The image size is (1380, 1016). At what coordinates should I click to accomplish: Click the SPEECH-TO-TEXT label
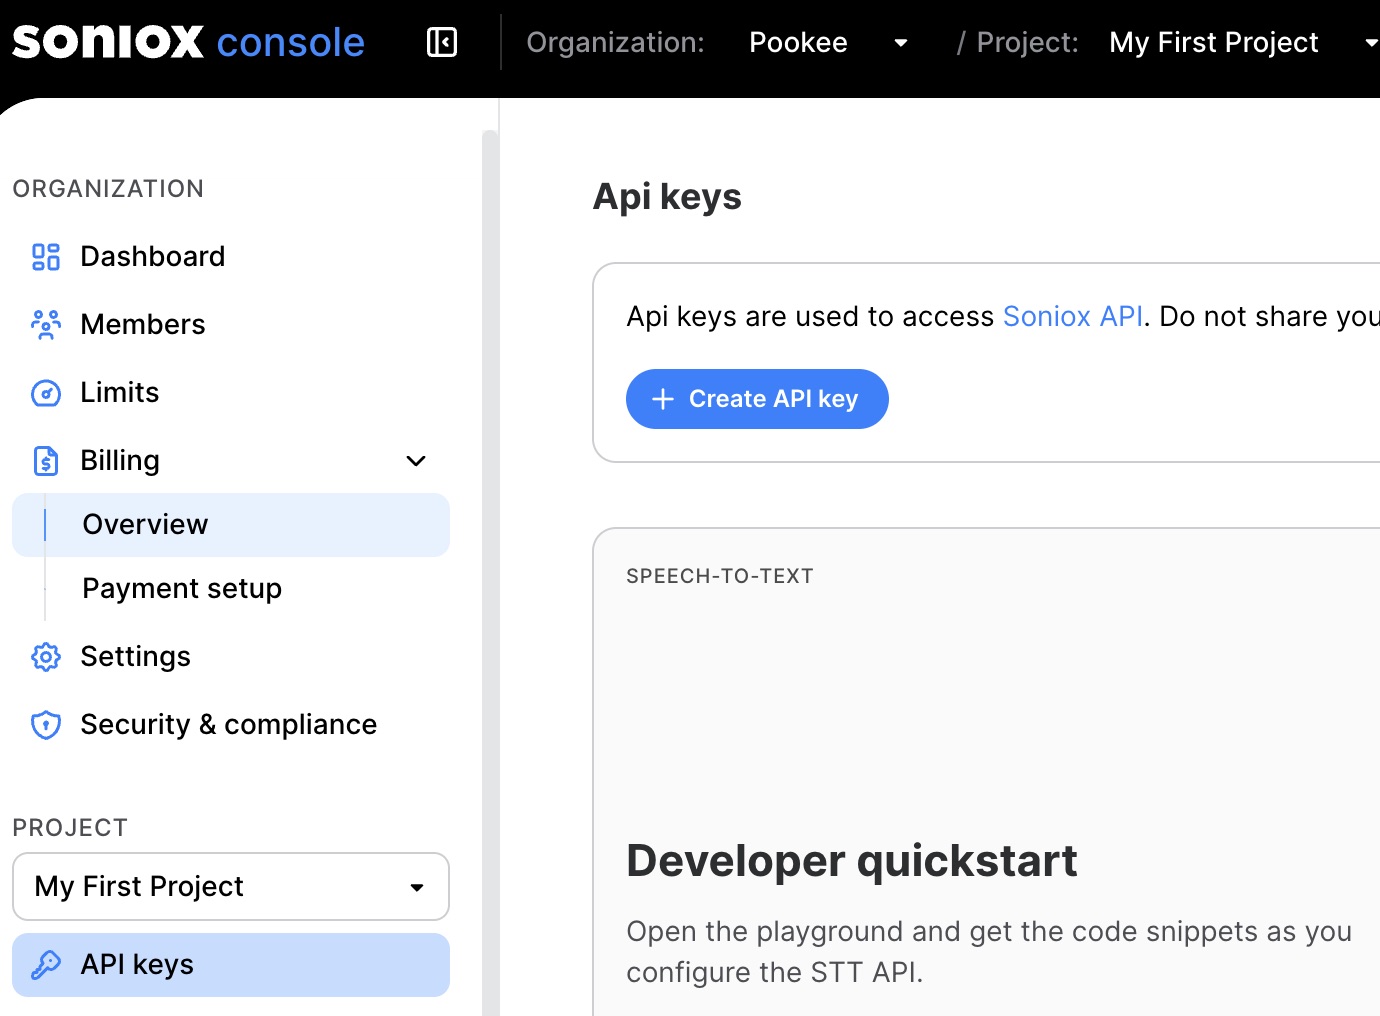pos(720,576)
